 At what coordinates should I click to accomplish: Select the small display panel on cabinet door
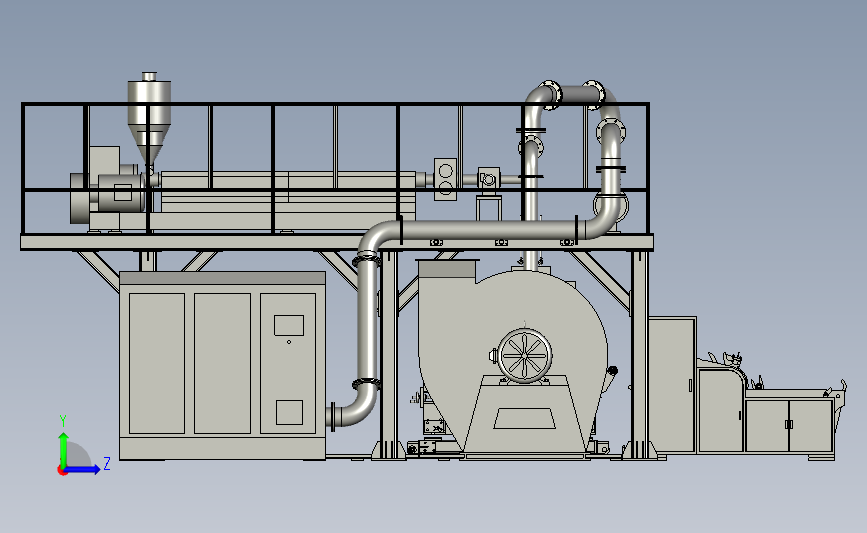coord(289,326)
